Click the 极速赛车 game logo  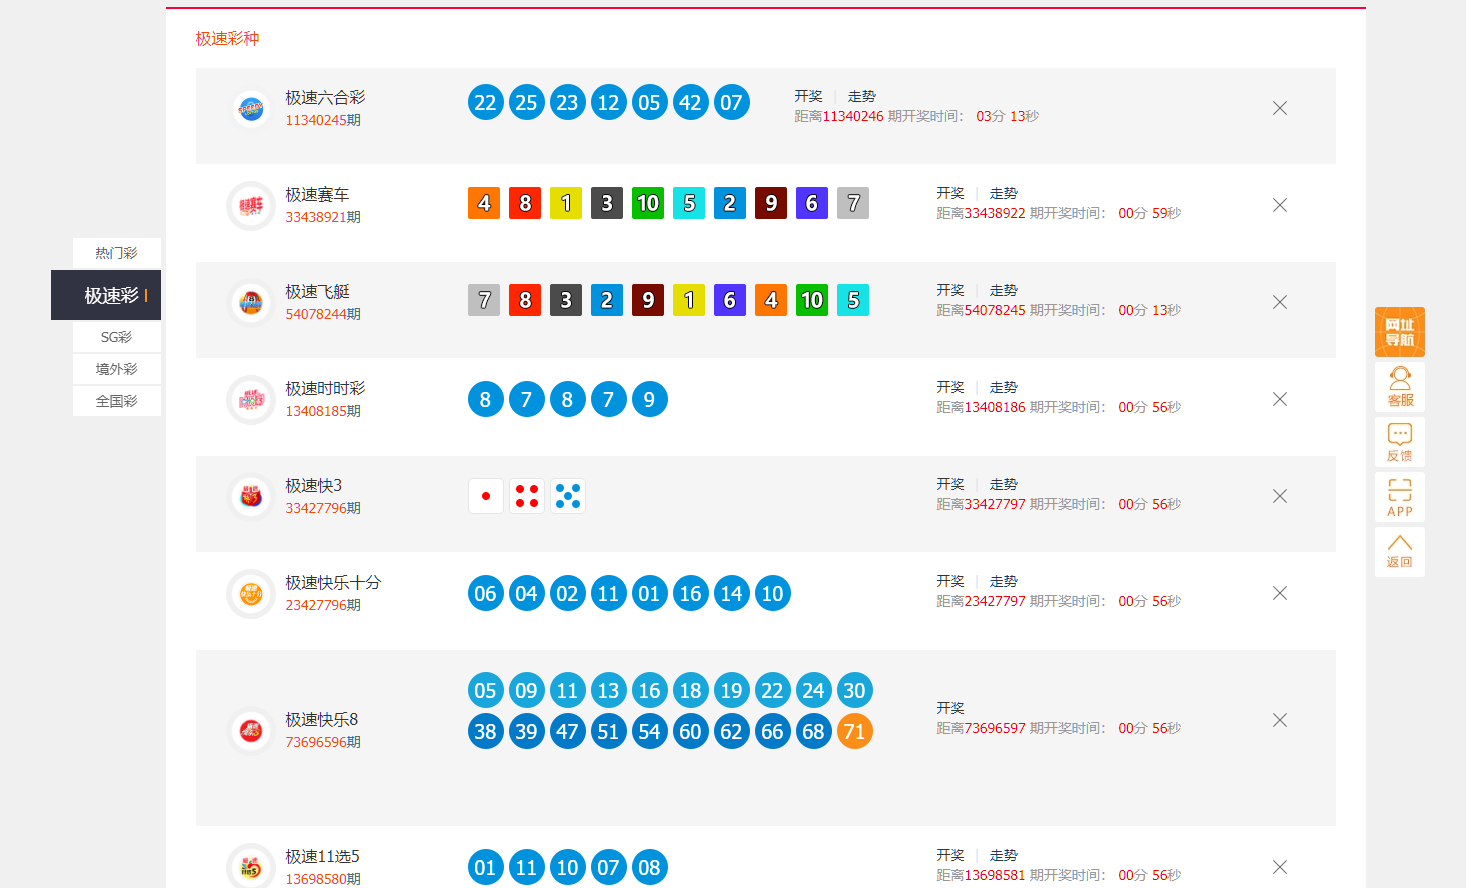coord(250,205)
